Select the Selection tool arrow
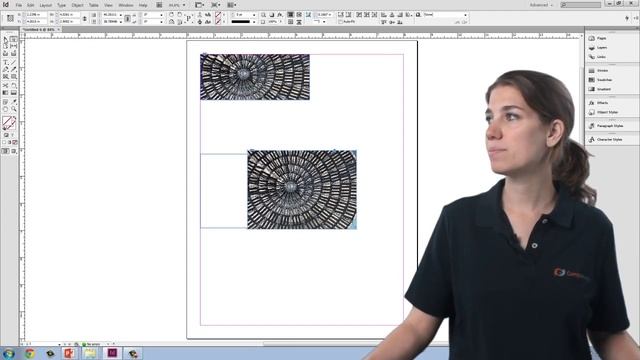The image size is (640, 360). tap(5, 39)
